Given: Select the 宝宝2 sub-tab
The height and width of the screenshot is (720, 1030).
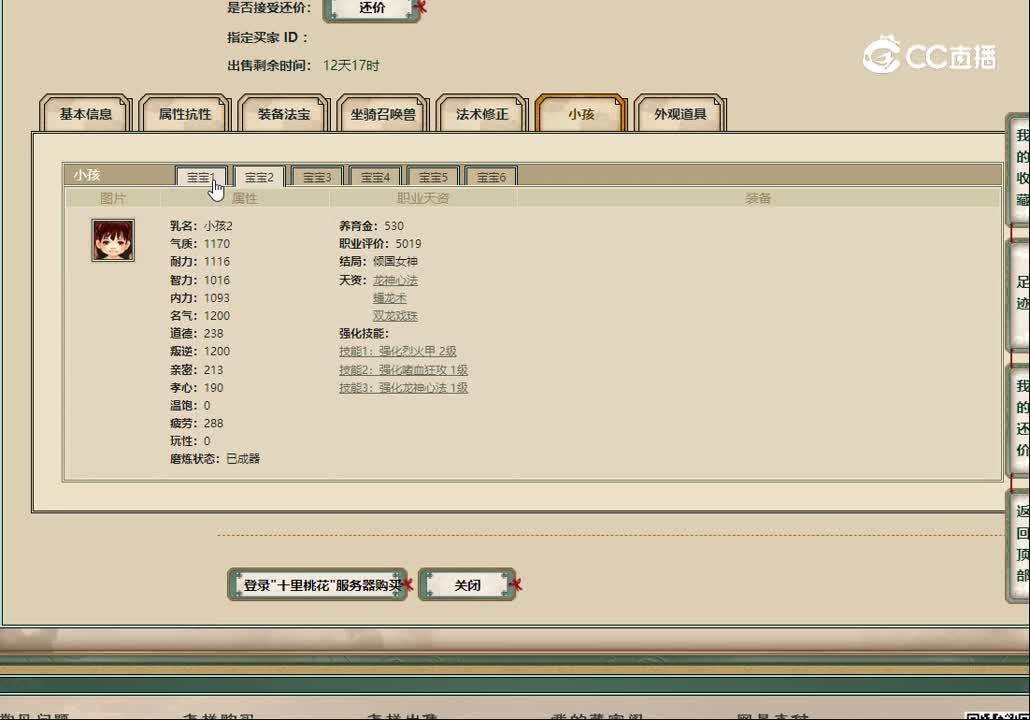Looking at the screenshot, I should pos(258,176).
